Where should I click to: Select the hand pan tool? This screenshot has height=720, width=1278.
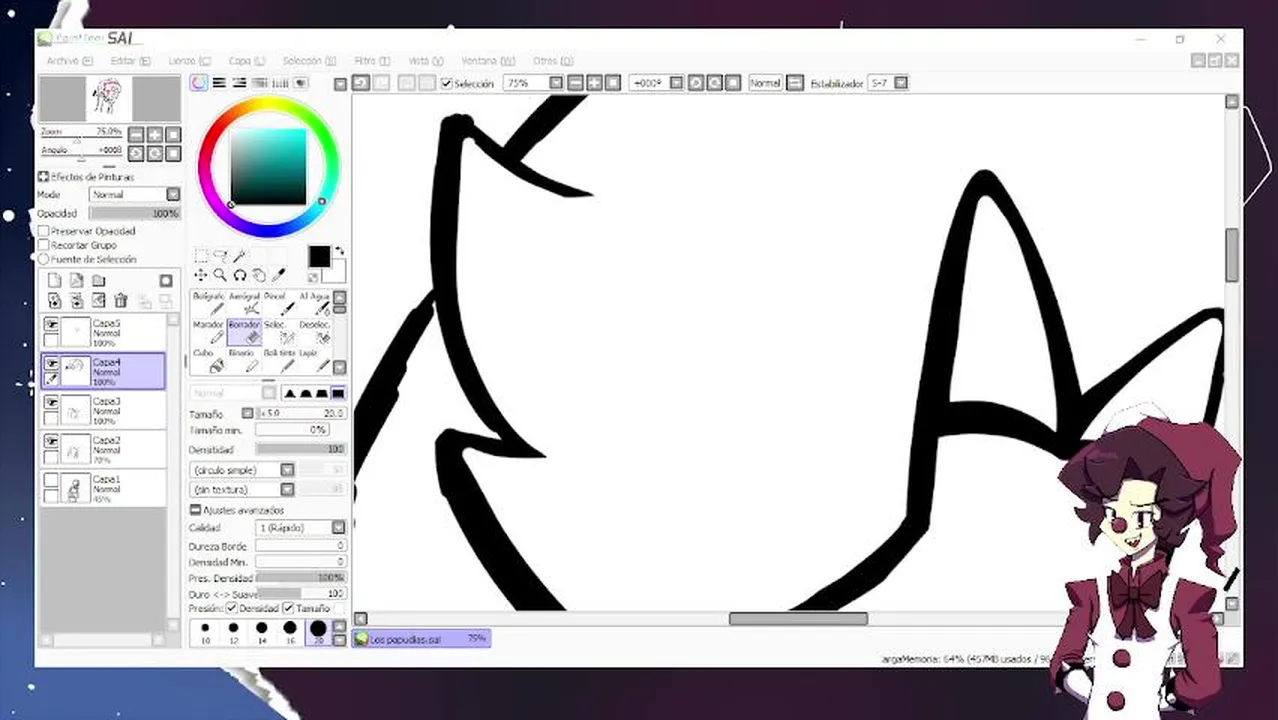tap(259, 275)
